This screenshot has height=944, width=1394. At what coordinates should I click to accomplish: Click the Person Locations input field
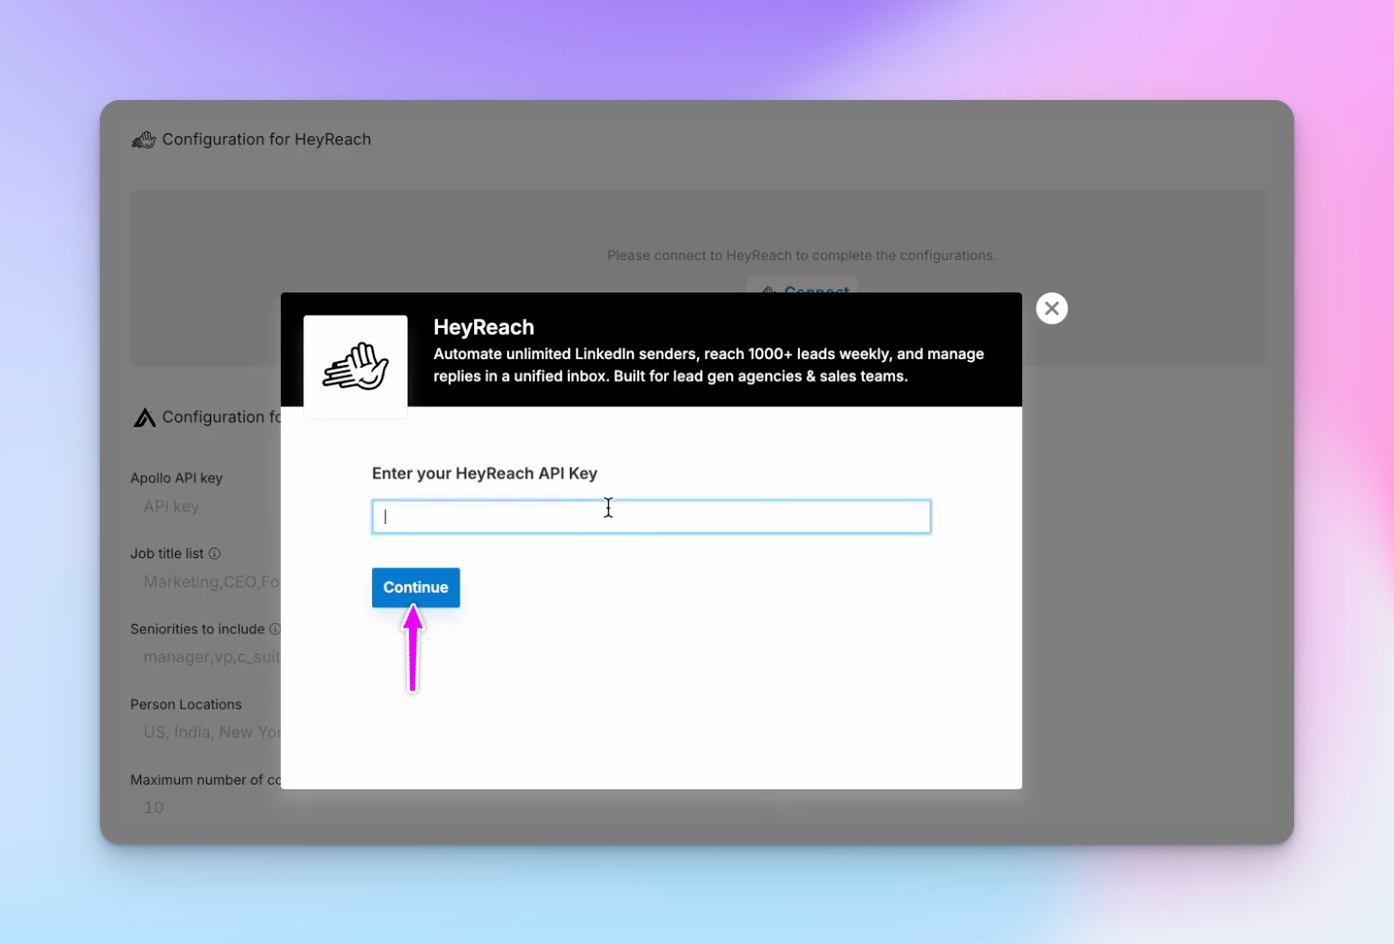(206, 732)
